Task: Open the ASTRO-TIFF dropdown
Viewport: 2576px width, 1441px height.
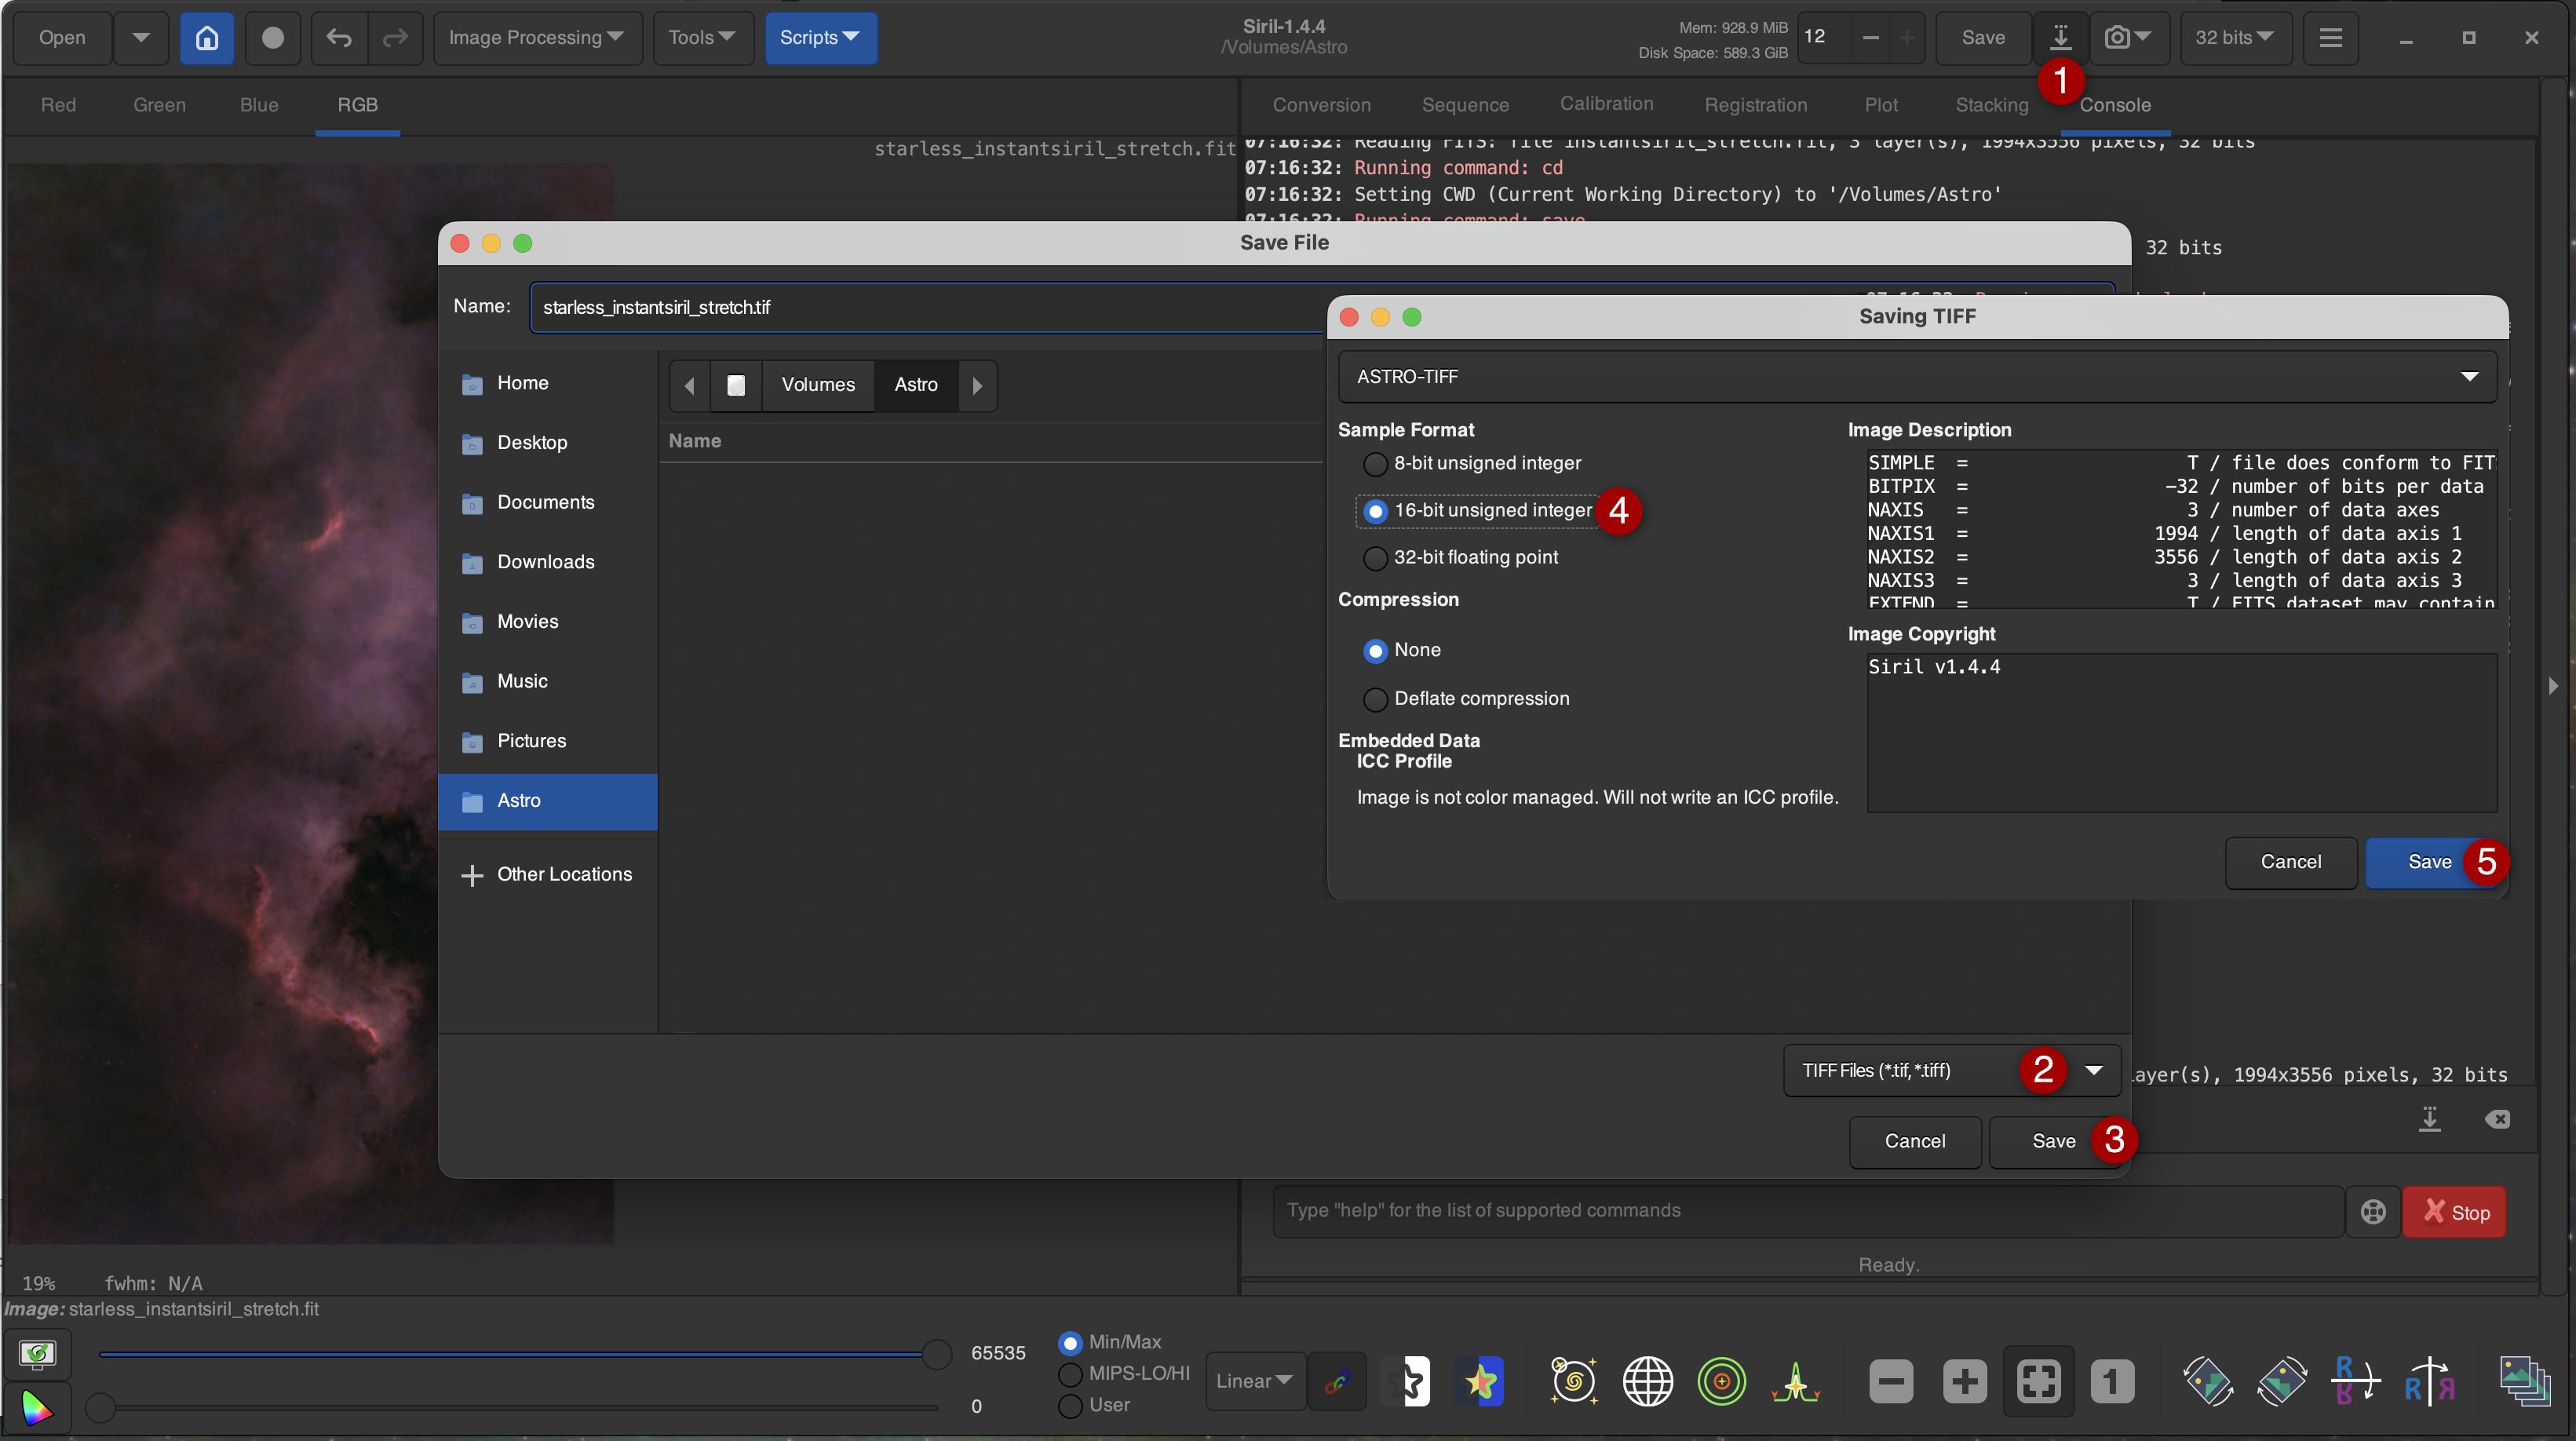Action: [1916, 376]
